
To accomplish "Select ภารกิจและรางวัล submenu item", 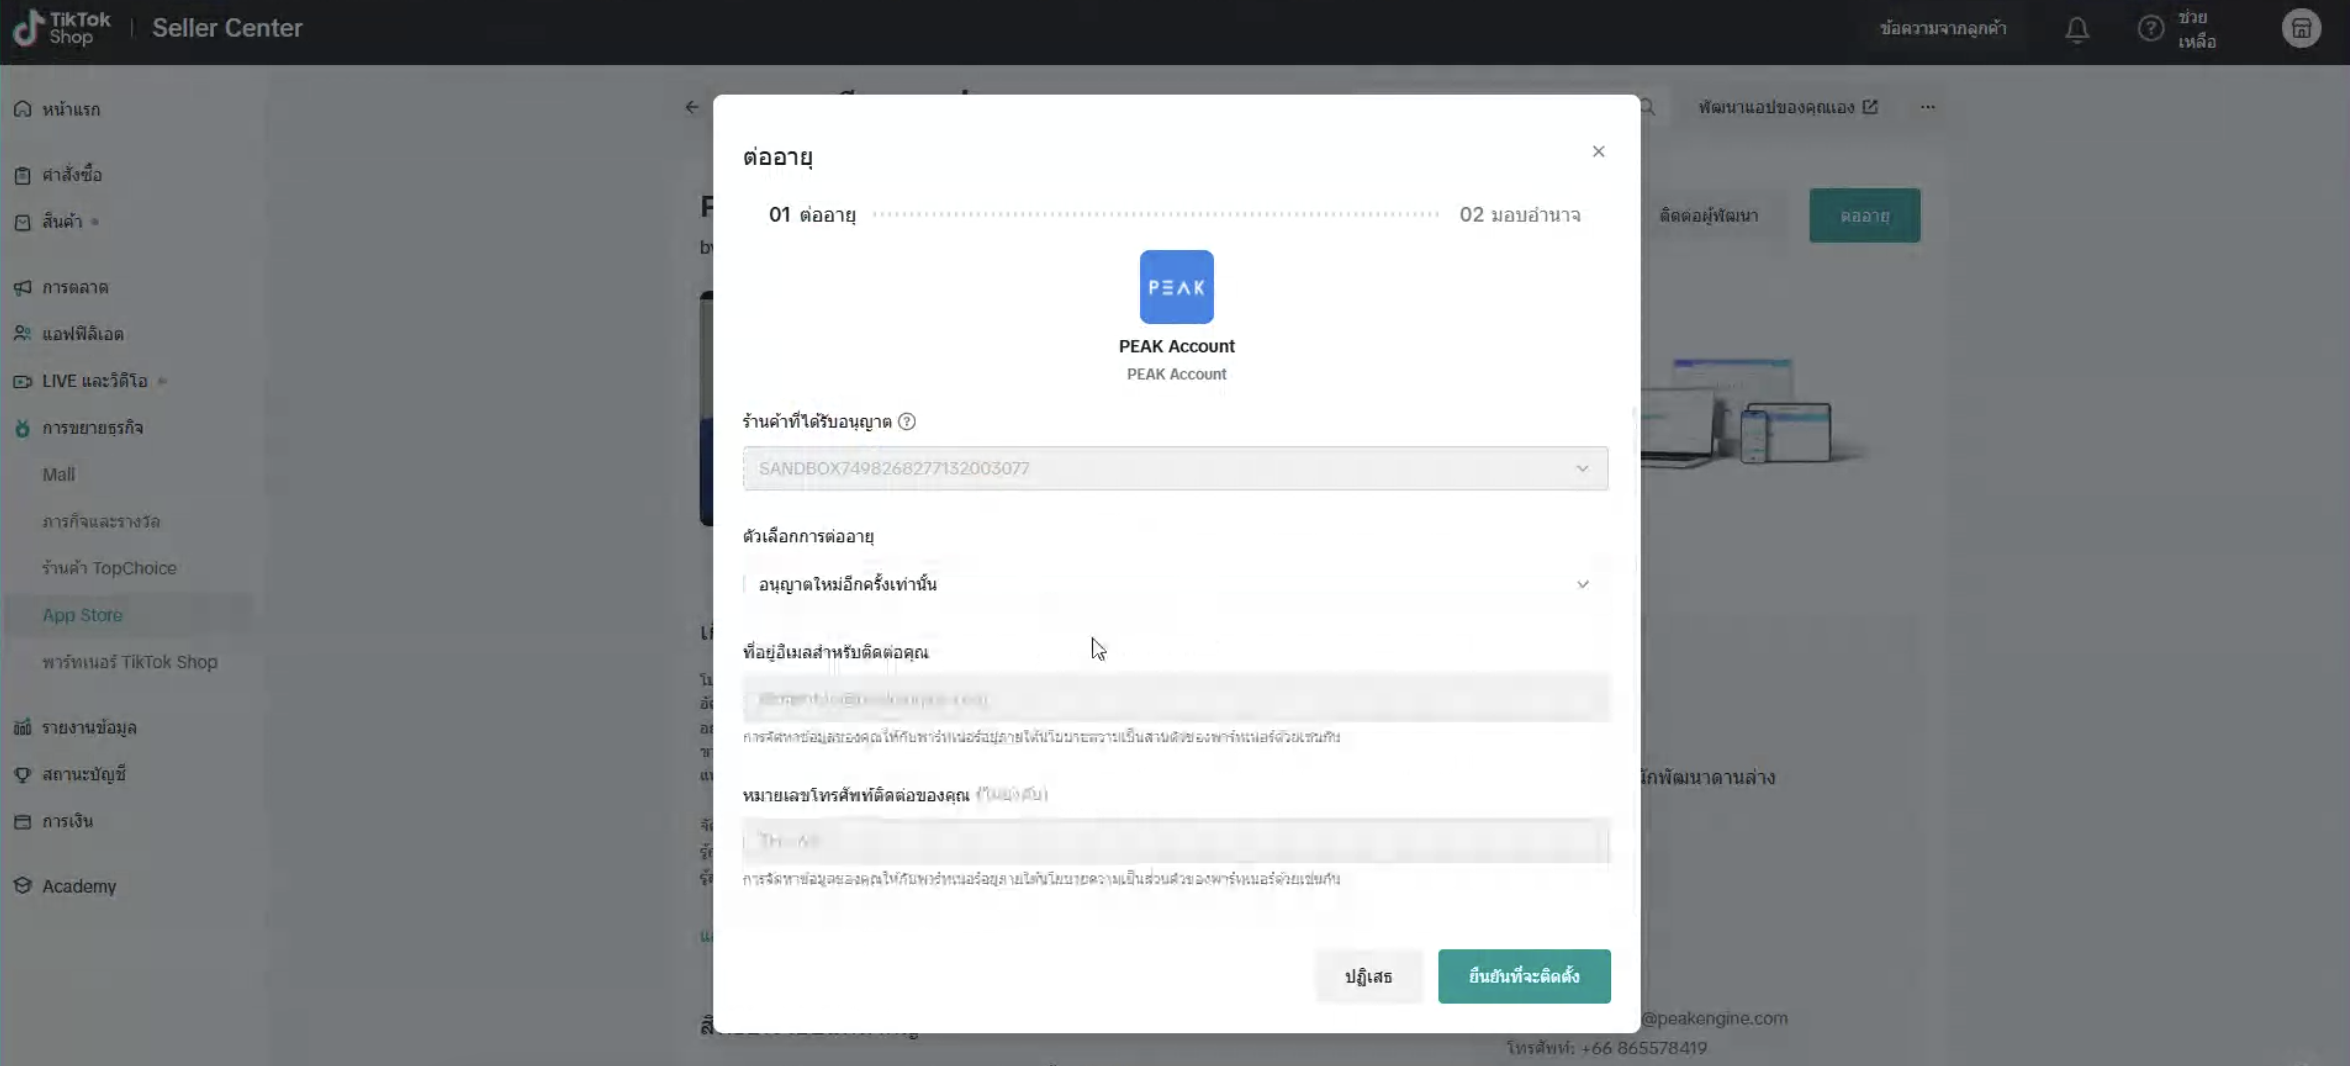I will [x=101, y=522].
